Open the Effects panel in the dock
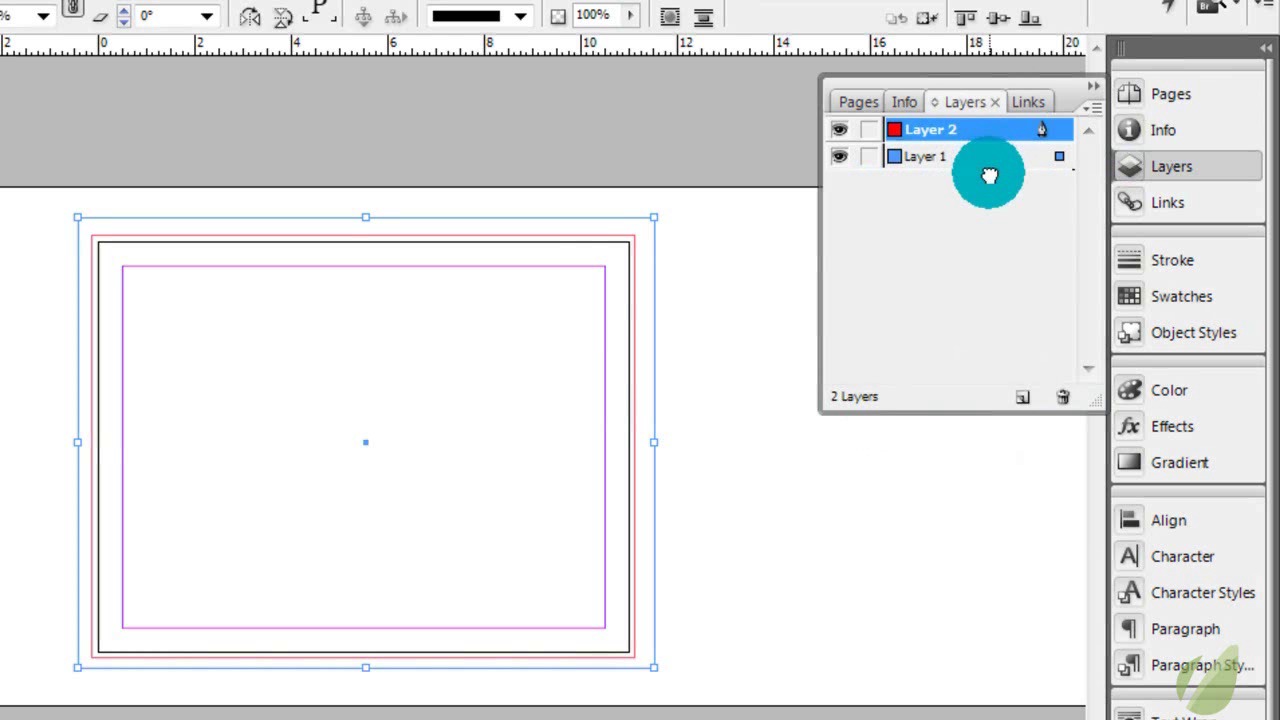This screenshot has width=1280, height=720. tap(1171, 426)
